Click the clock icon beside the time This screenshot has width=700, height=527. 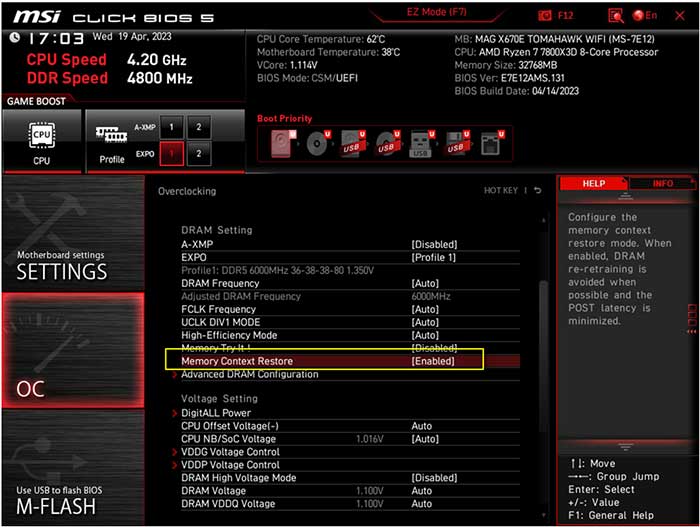(x=14, y=37)
